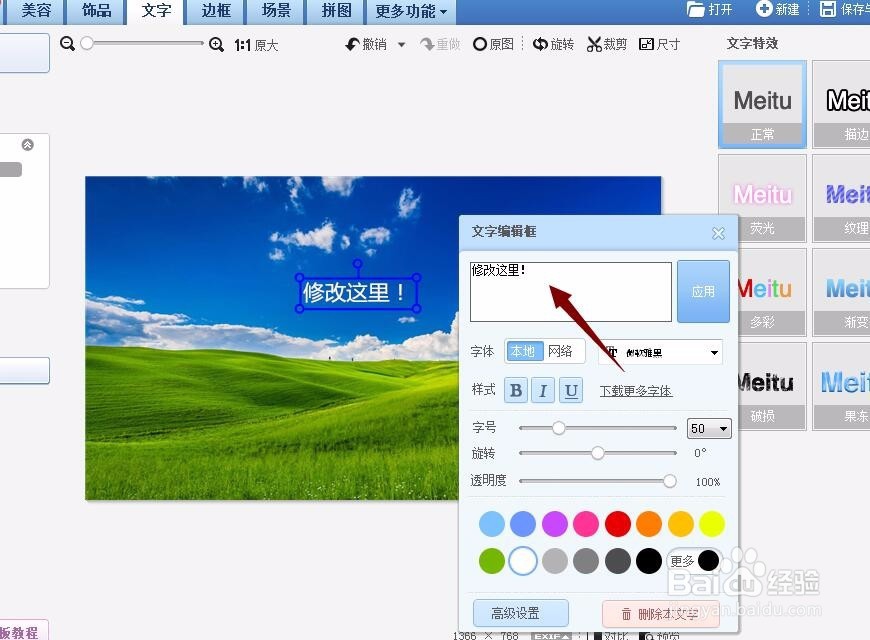Open the font size 50 dropdown

(708, 428)
